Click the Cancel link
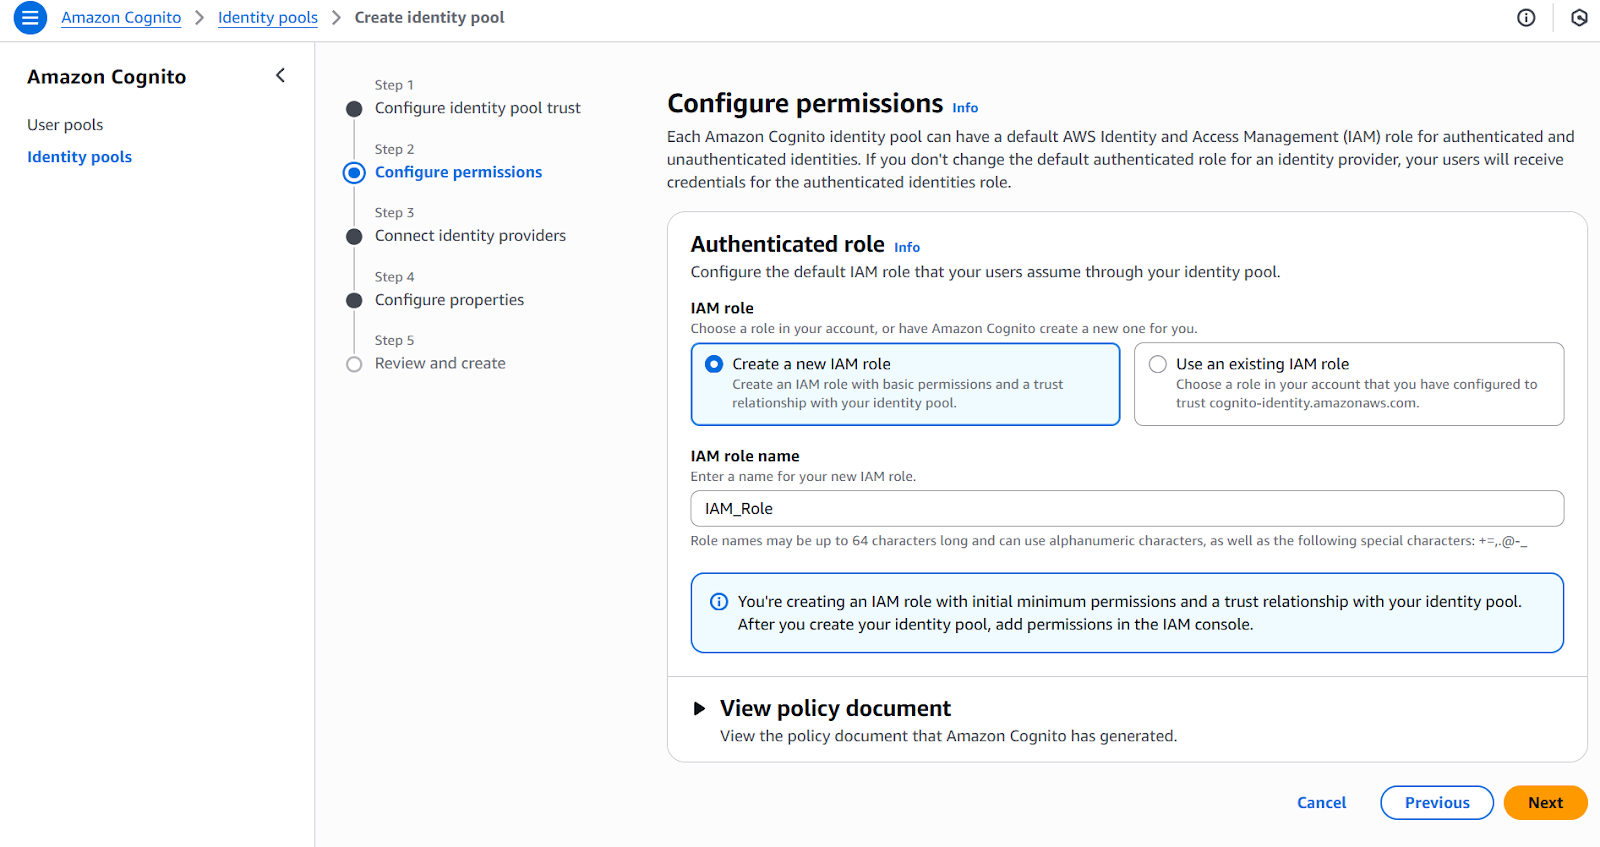 click(x=1321, y=802)
